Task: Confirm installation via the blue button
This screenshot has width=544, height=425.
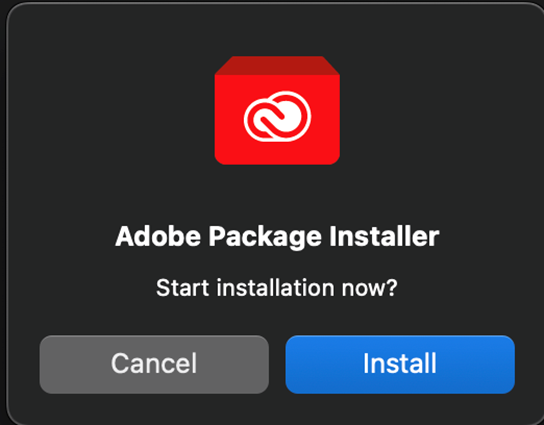Action: pyautogui.click(x=400, y=364)
